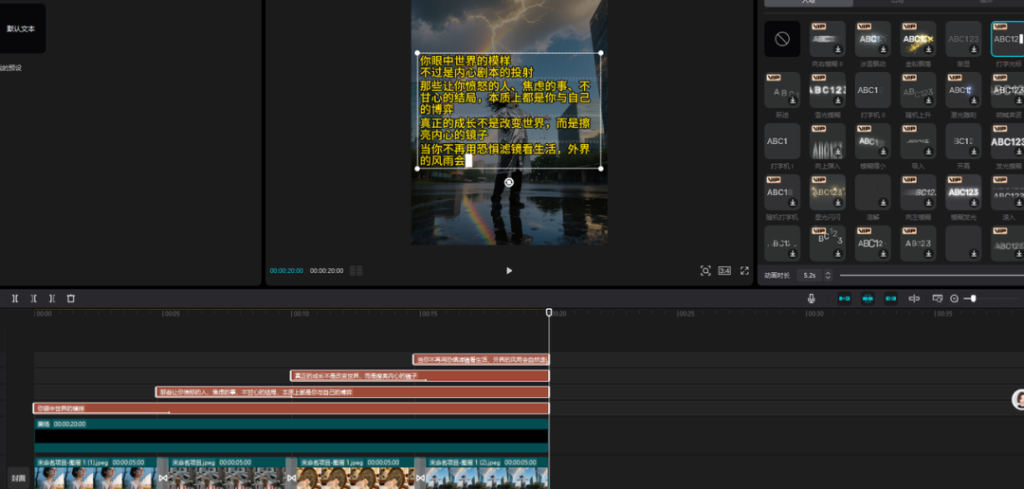Viewport: 1024px width, 489px height.
Task: Click the timeline zoom-out minus icon
Action: click(x=954, y=298)
